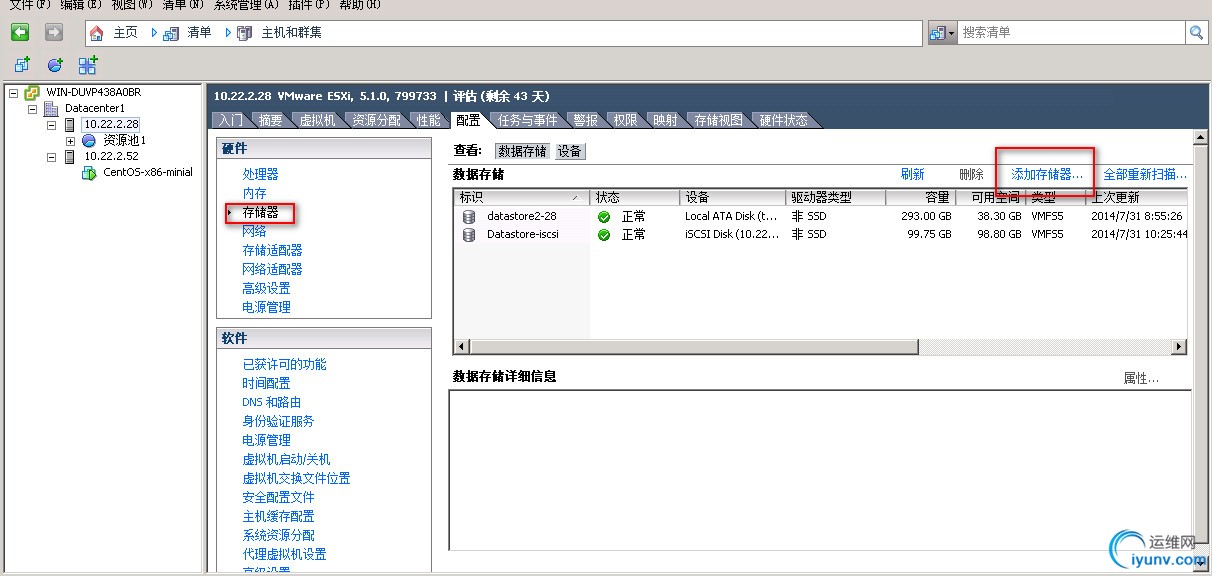The height and width of the screenshot is (576, 1212).
Task: Click the 全部重新扫描... link
Action: [1145, 174]
